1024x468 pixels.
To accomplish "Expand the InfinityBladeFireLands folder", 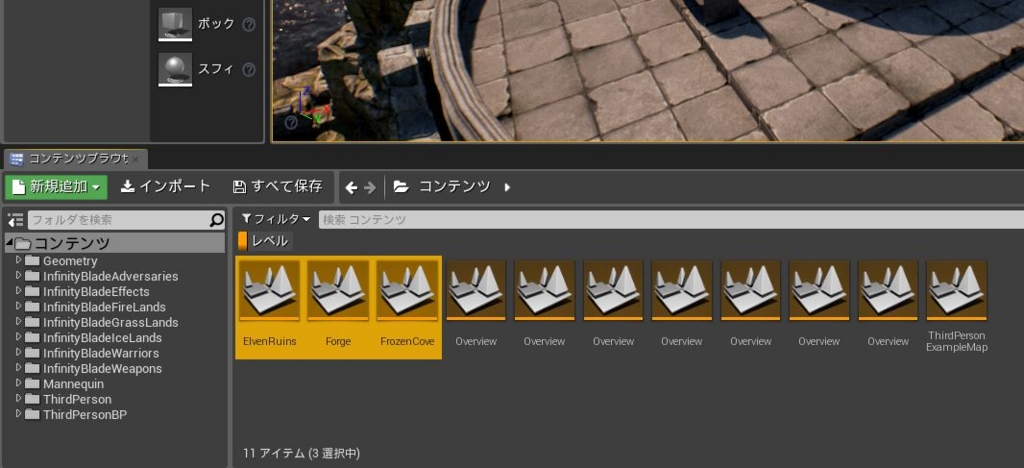I will (x=18, y=307).
